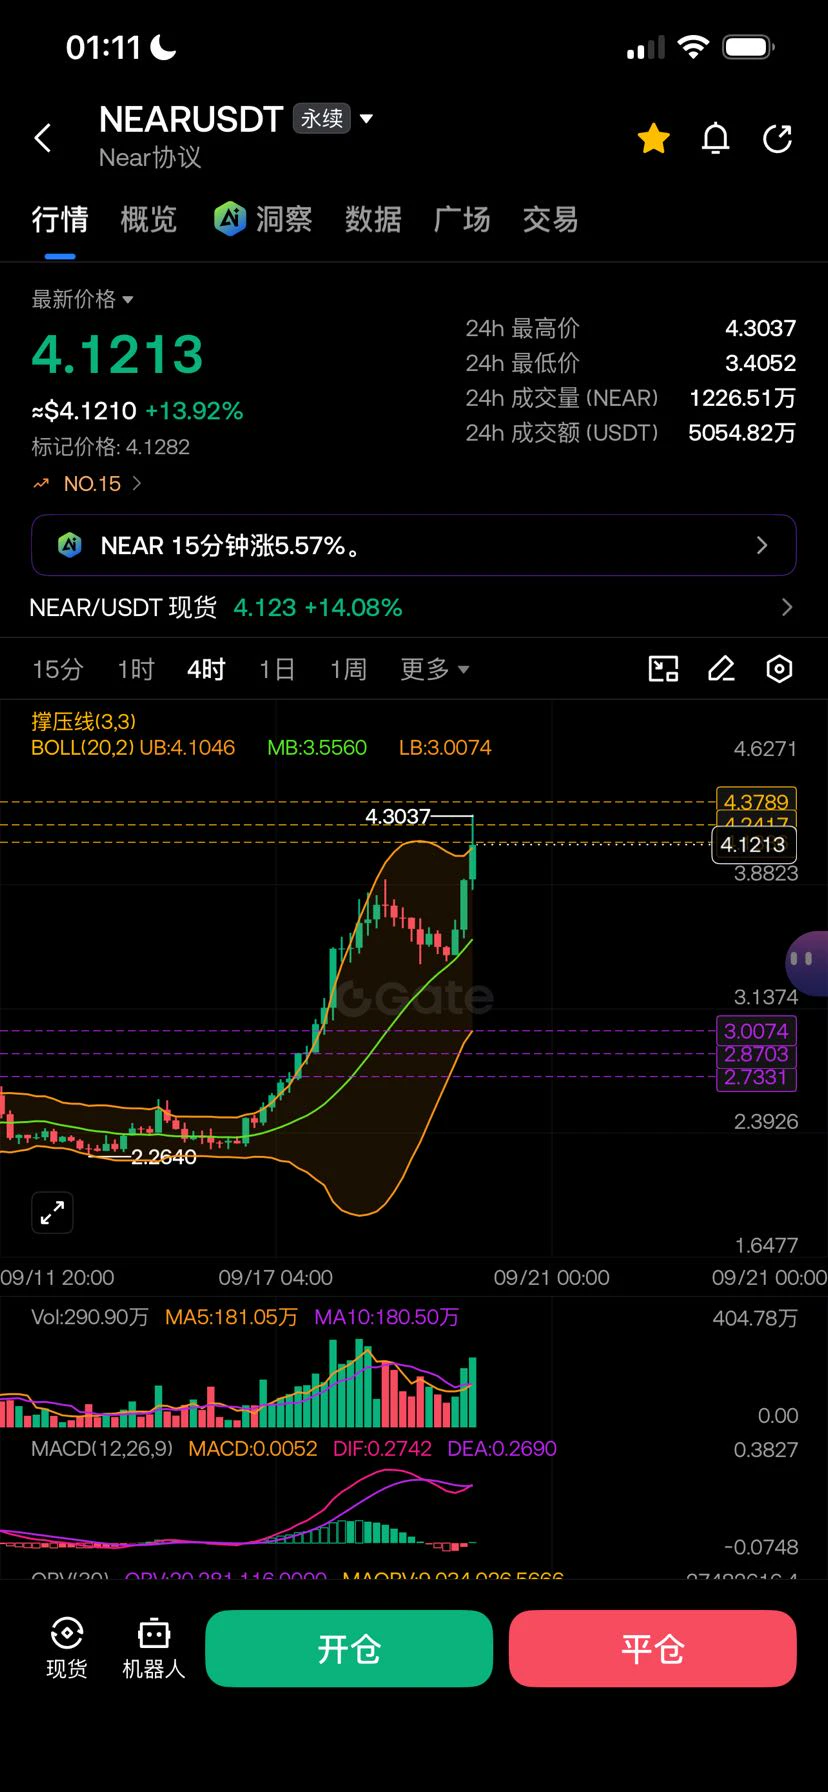Open NEAR/USDT 现货 spot market row
Viewport: 828px width, 1792px height.
pos(414,607)
